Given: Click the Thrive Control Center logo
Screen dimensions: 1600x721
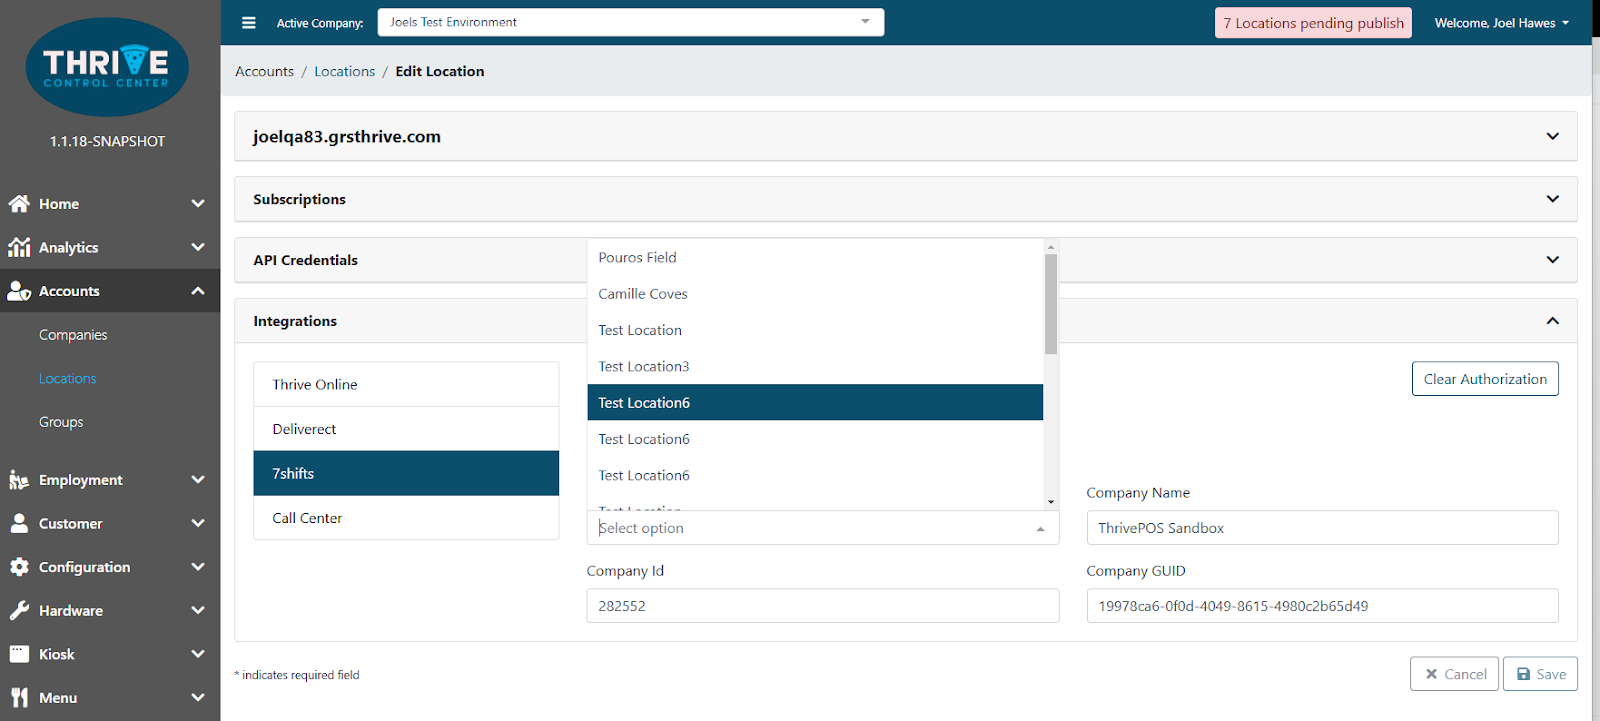Looking at the screenshot, I should pyautogui.click(x=107, y=66).
